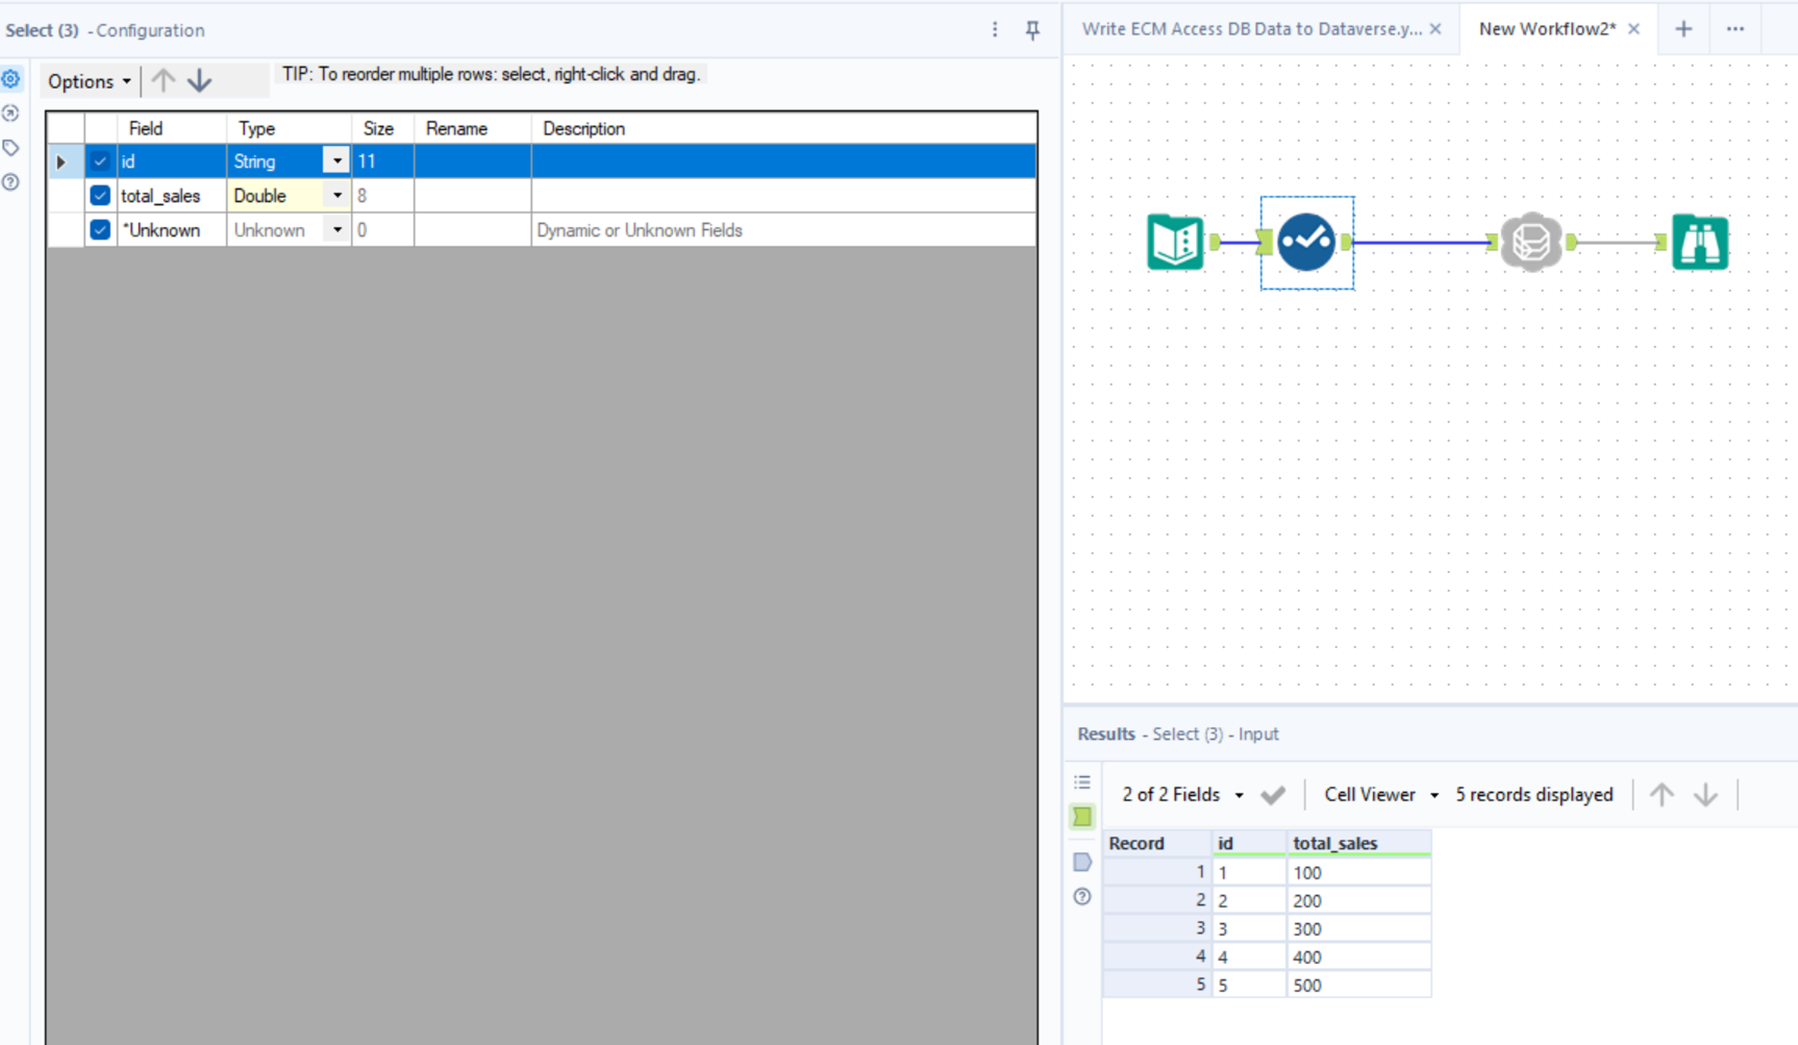The image size is (1798, 1045).
Task: Pin the Select configuration panel
Action: tap(1031, 30)
